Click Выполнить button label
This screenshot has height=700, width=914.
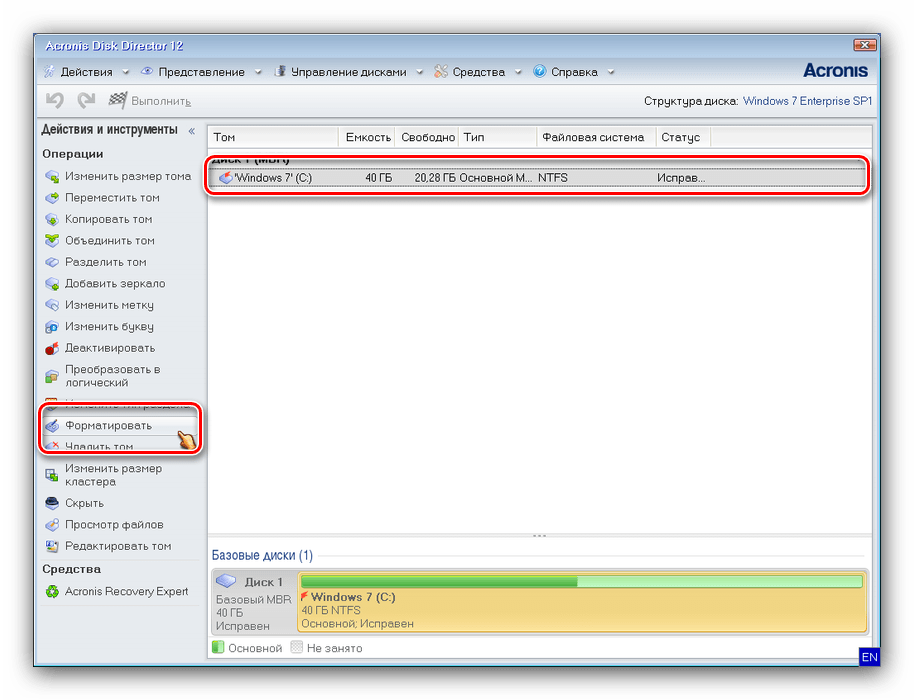coord(161,101)
